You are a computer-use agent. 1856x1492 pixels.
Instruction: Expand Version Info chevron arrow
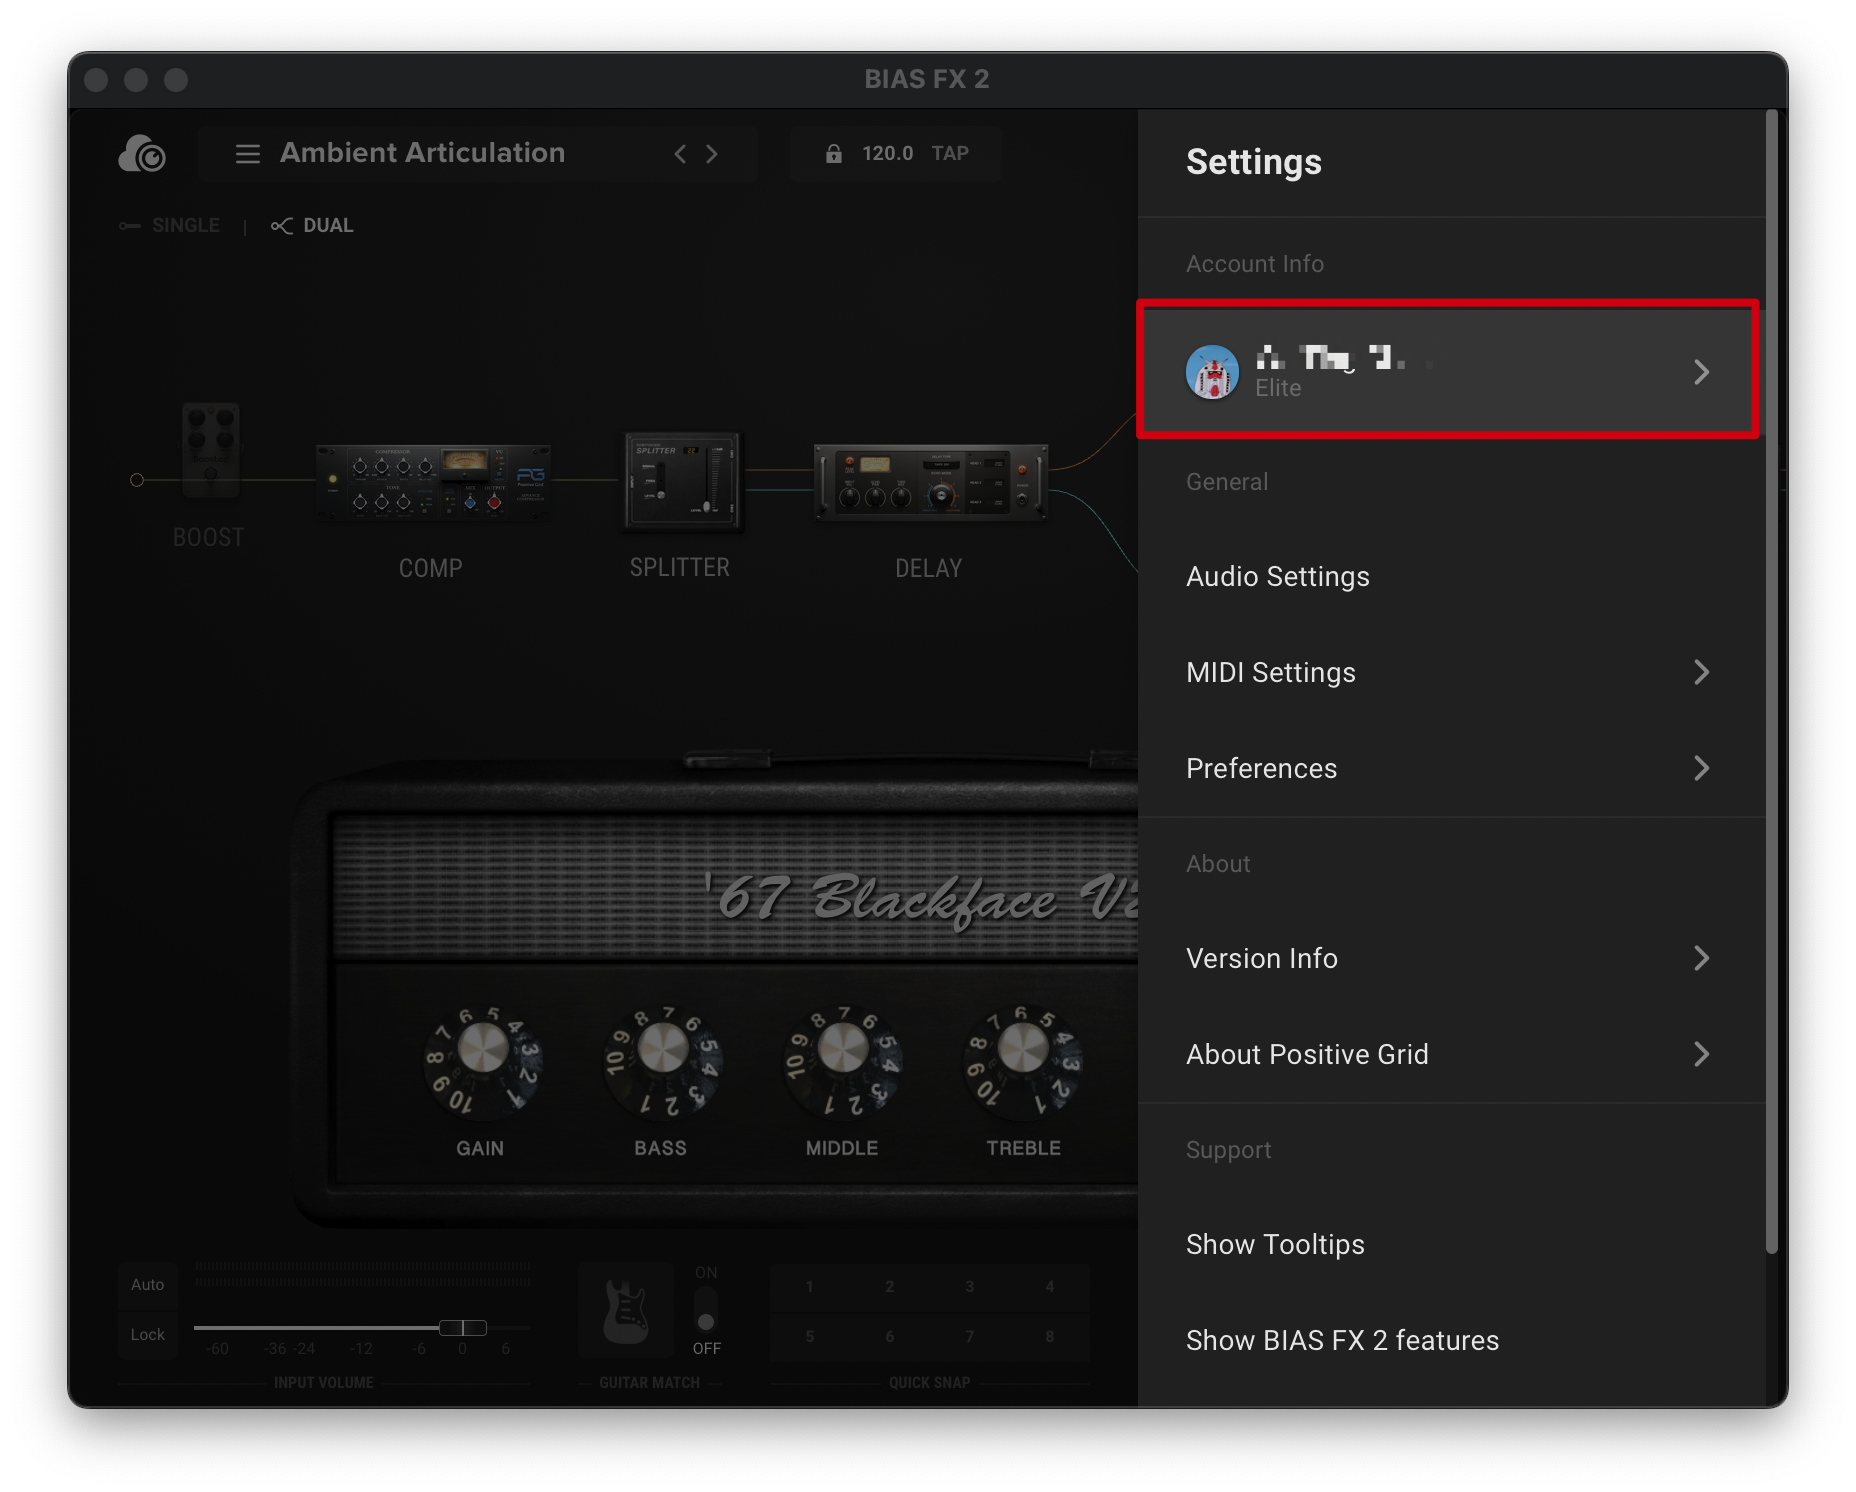(1701, 958)
